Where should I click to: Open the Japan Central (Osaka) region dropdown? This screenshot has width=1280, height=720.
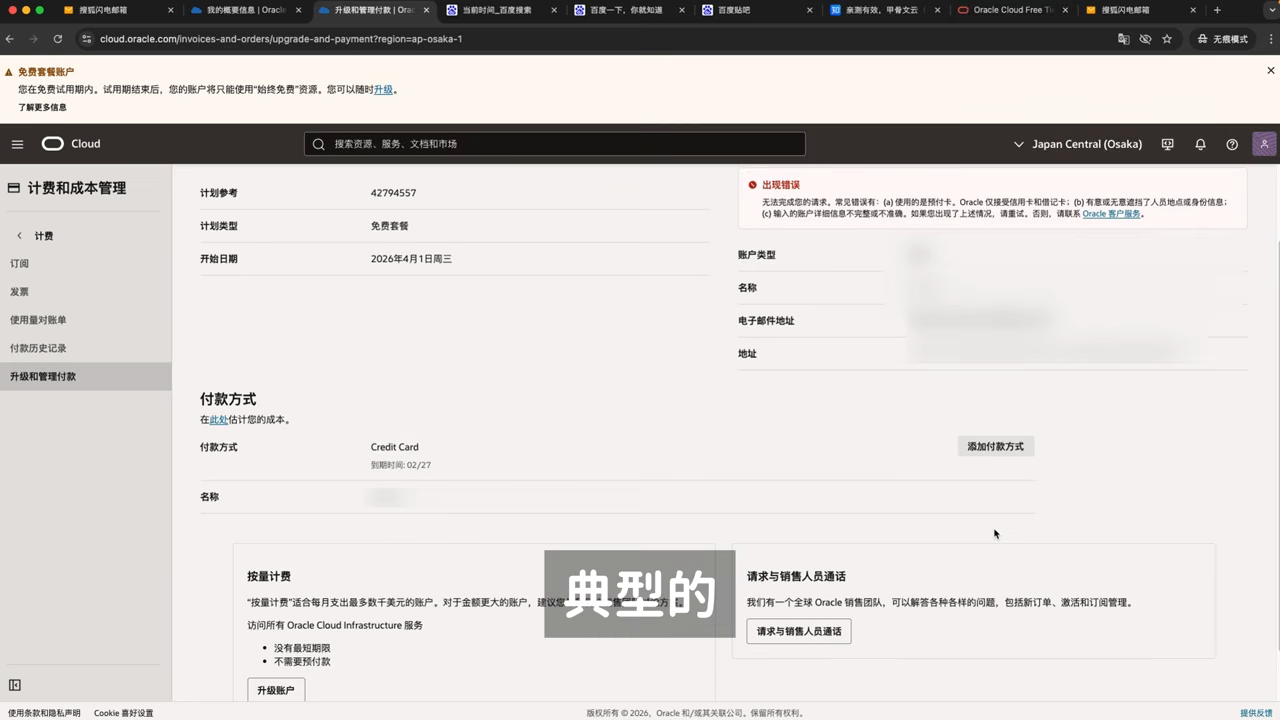point(1078,144)
